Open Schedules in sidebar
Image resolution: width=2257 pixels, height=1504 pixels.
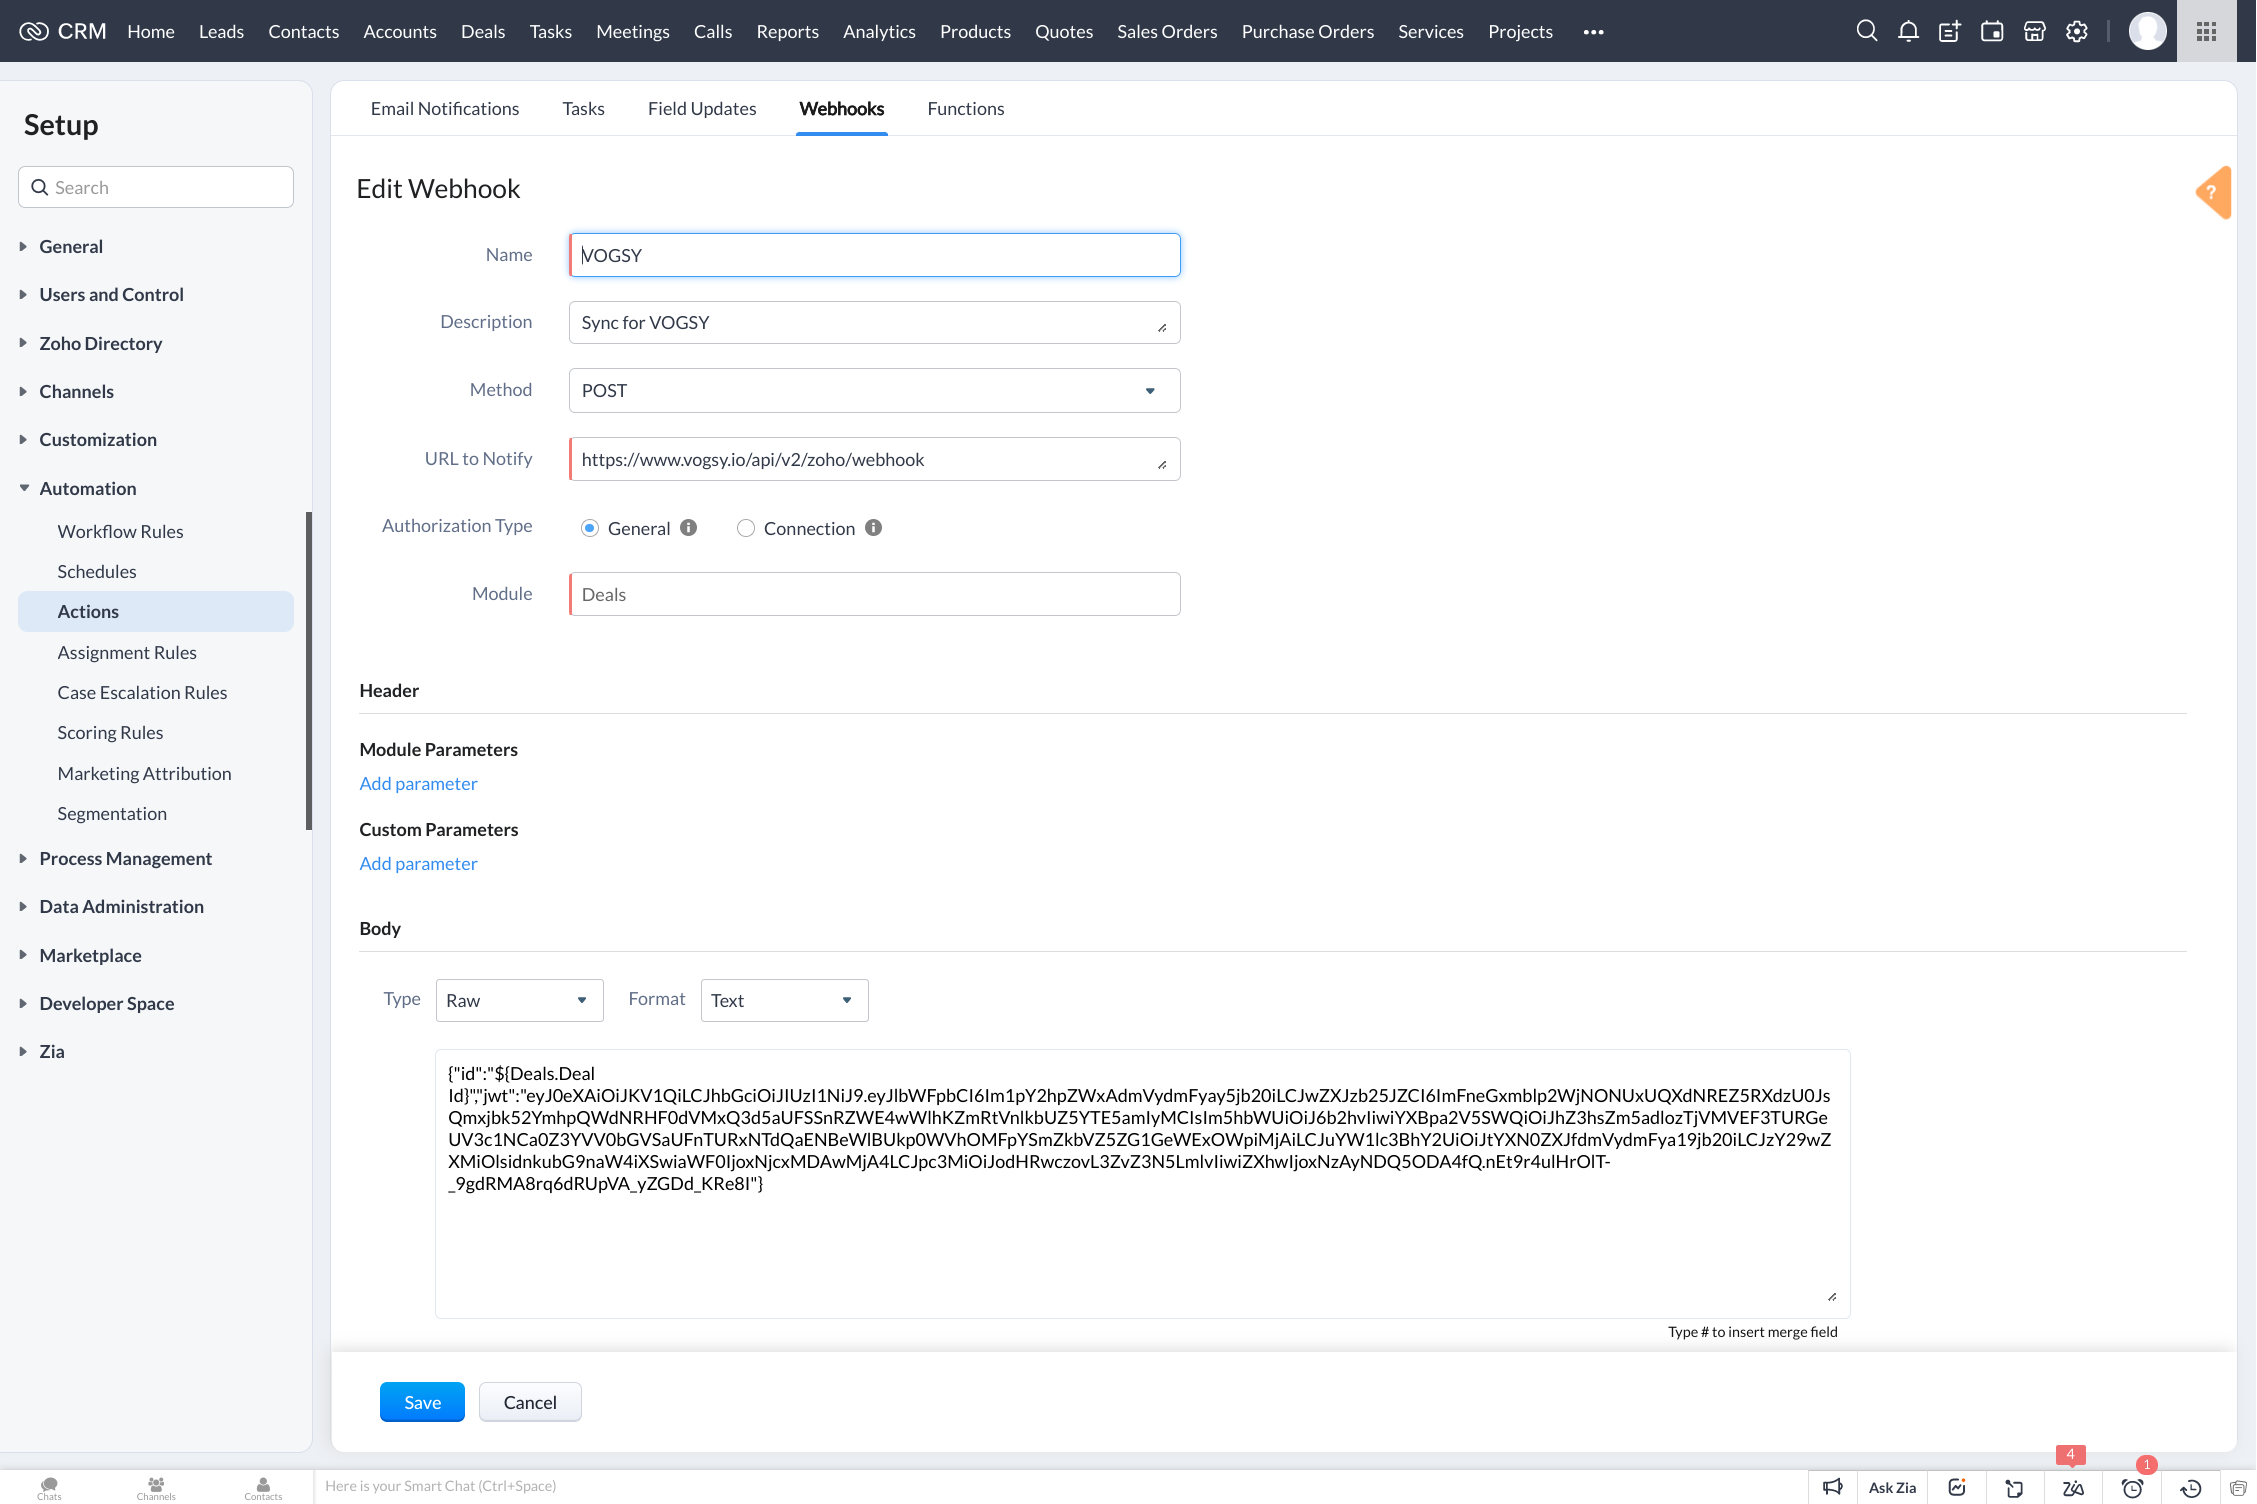[x=97, y=571]
